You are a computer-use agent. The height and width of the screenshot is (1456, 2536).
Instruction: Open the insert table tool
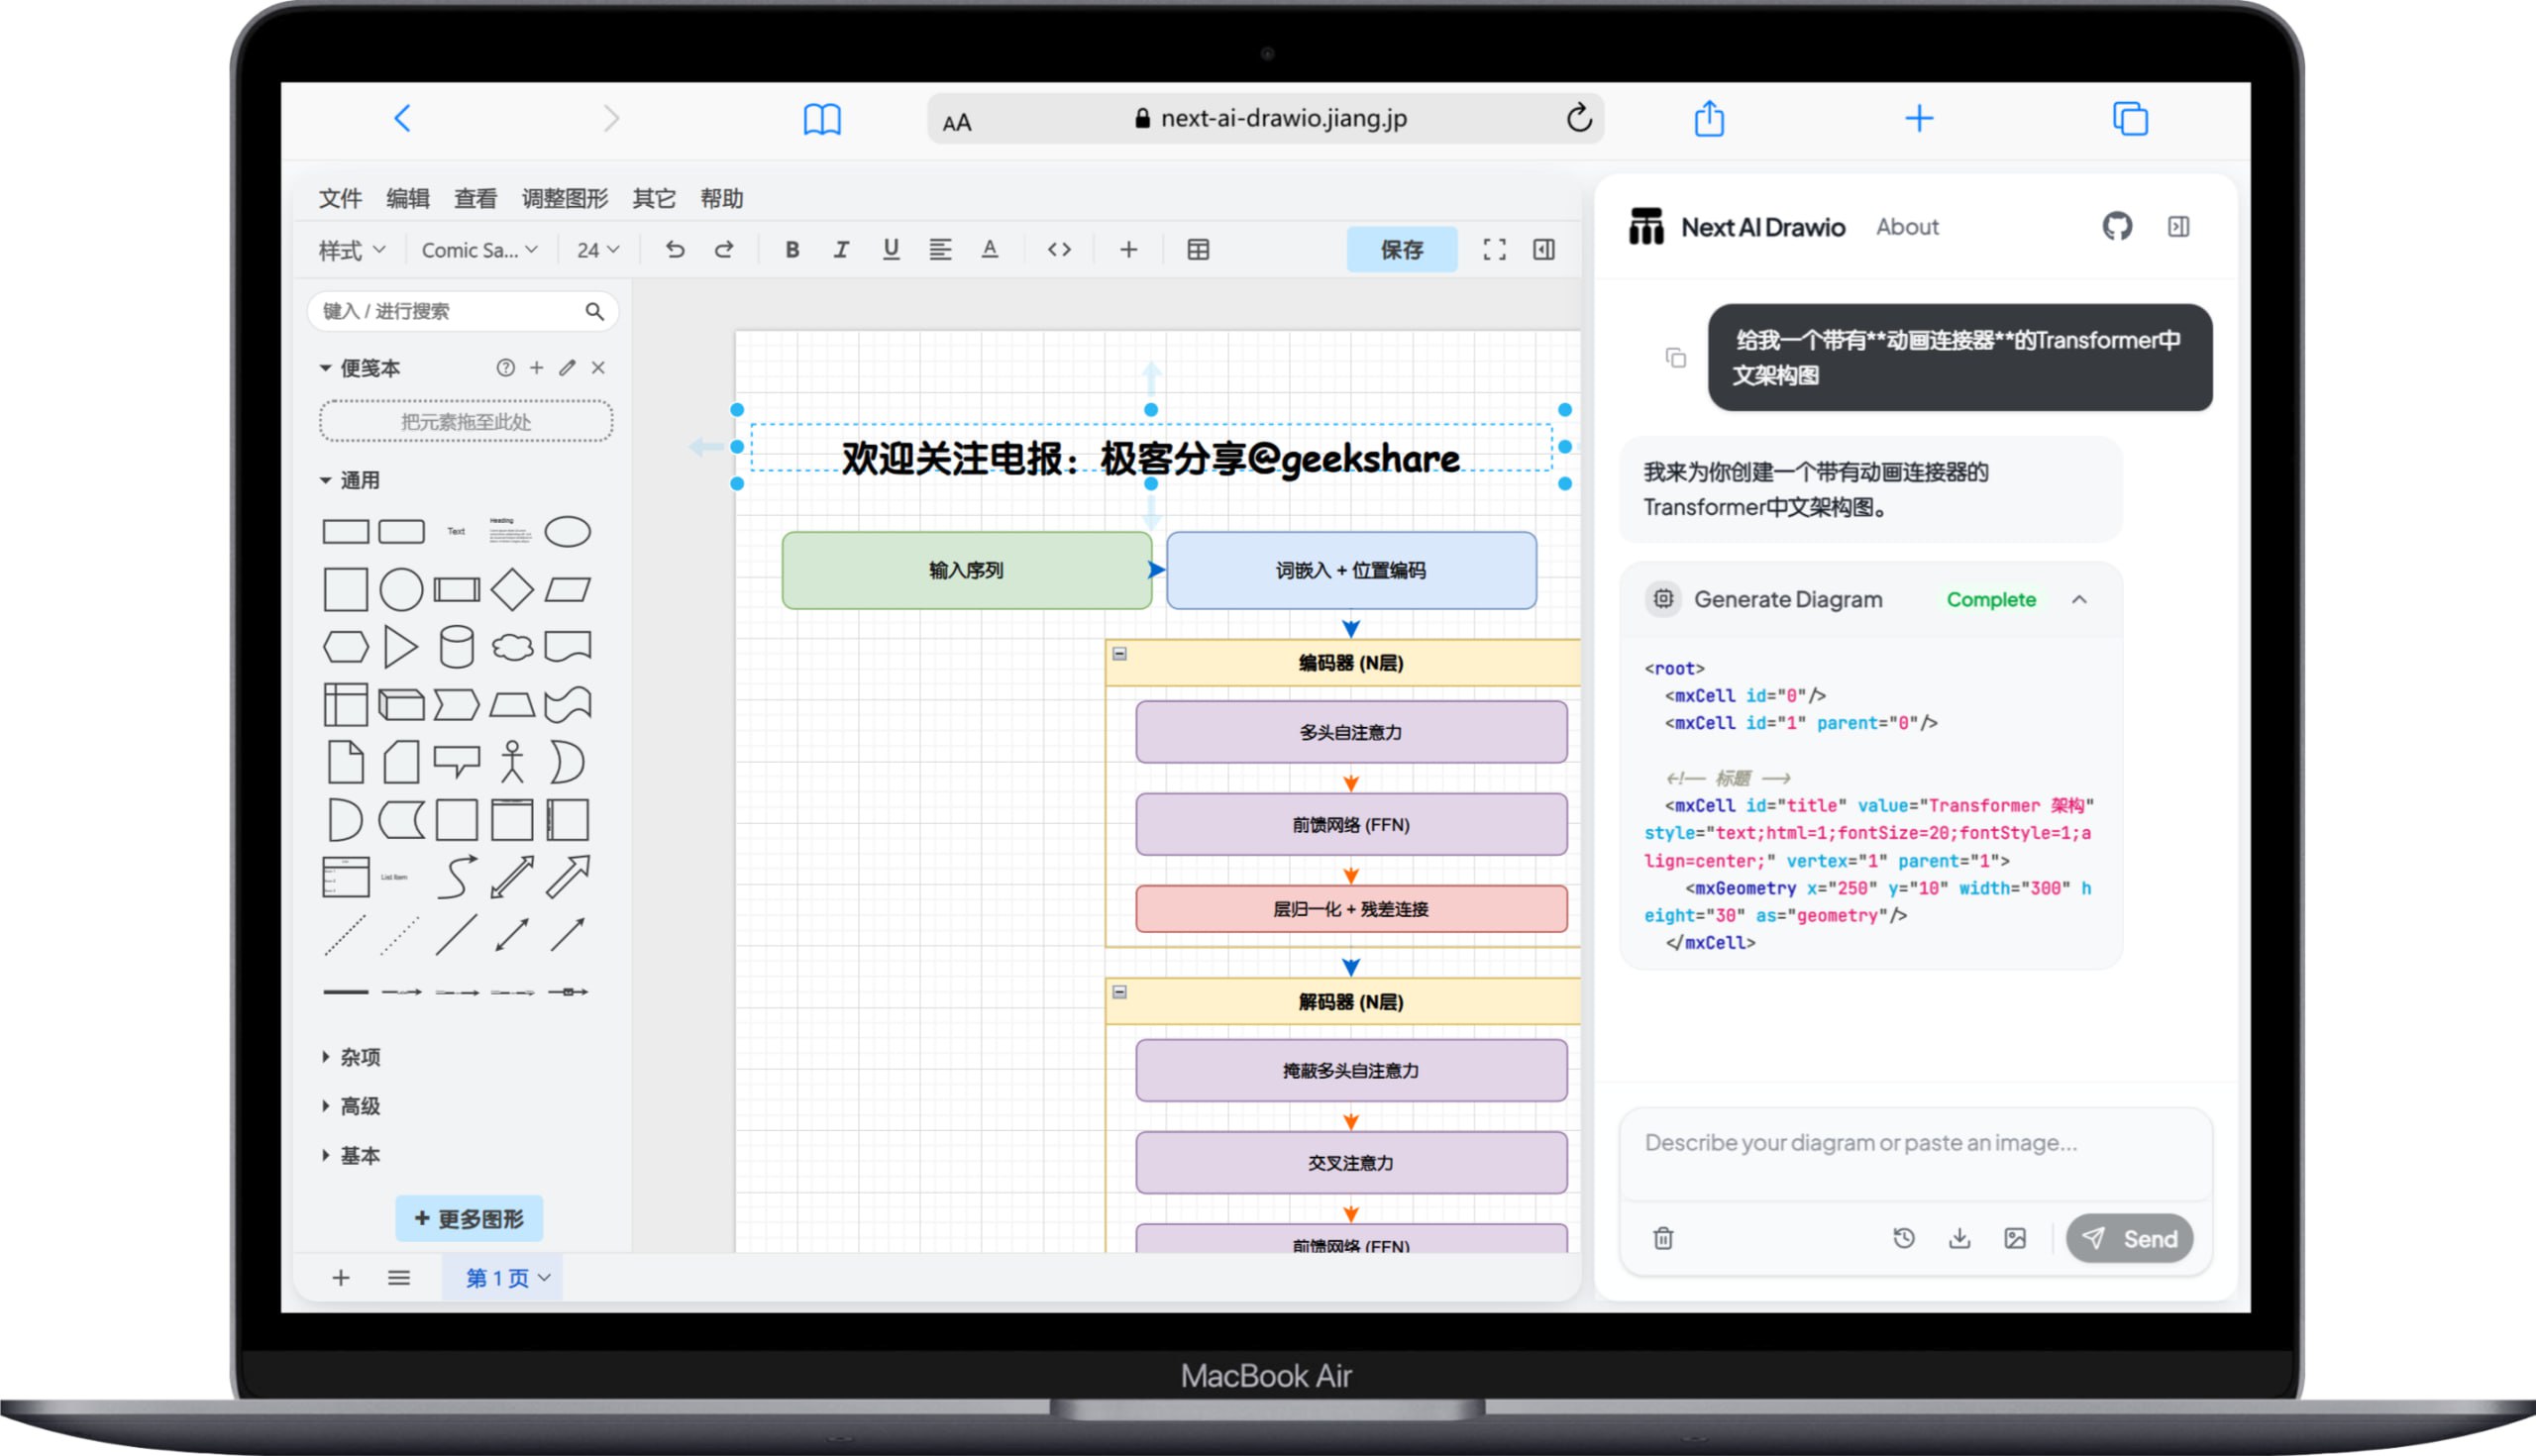click(1198, 249)
